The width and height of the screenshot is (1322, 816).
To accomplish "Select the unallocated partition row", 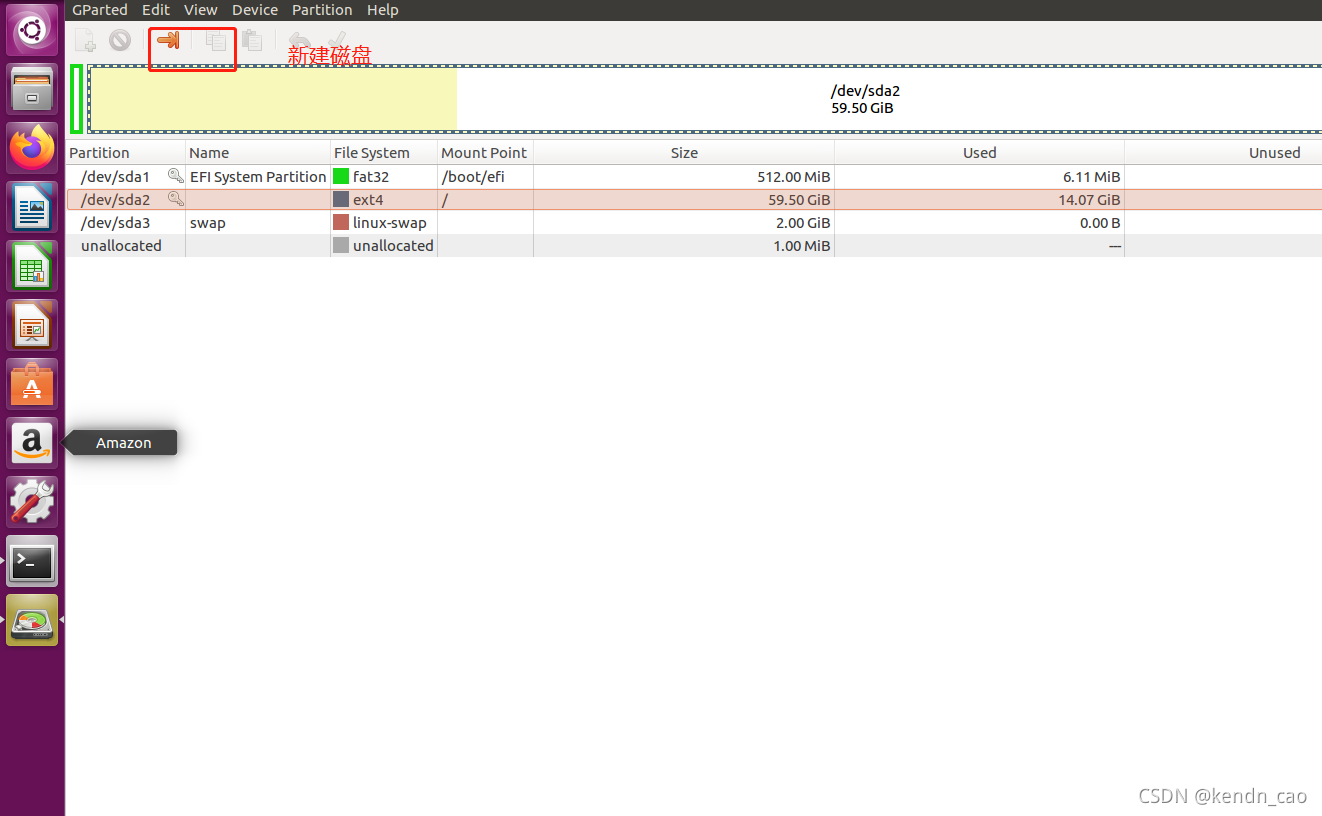I will 694,245.
